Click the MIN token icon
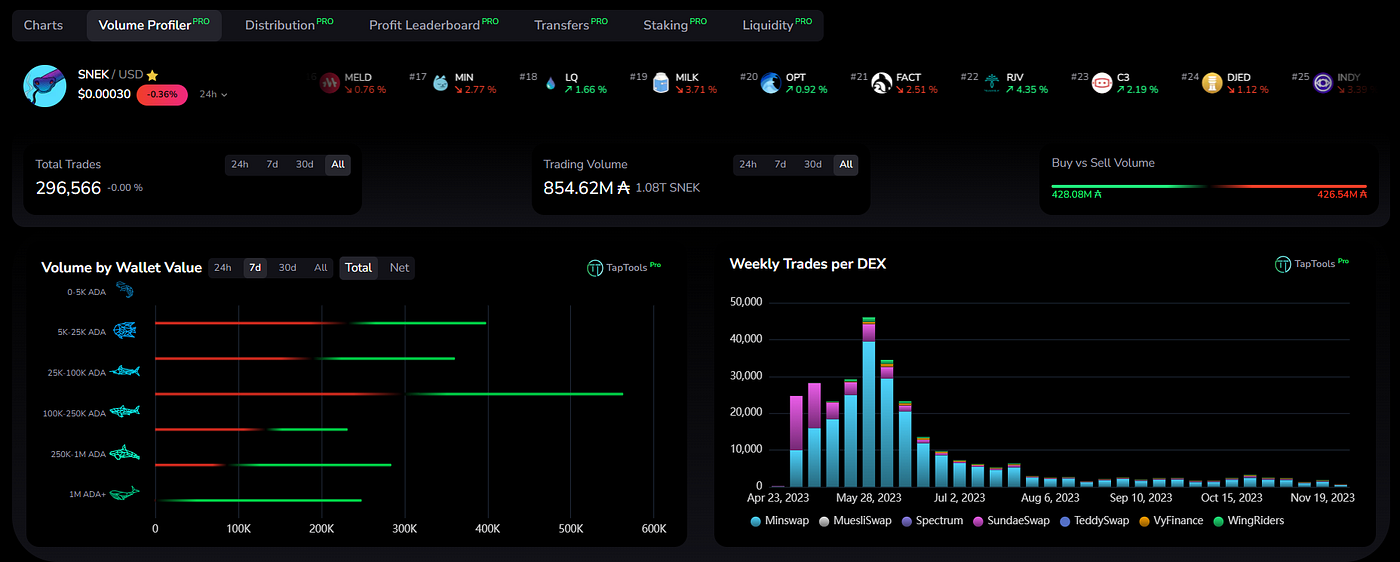 click(x=440, y=84)
